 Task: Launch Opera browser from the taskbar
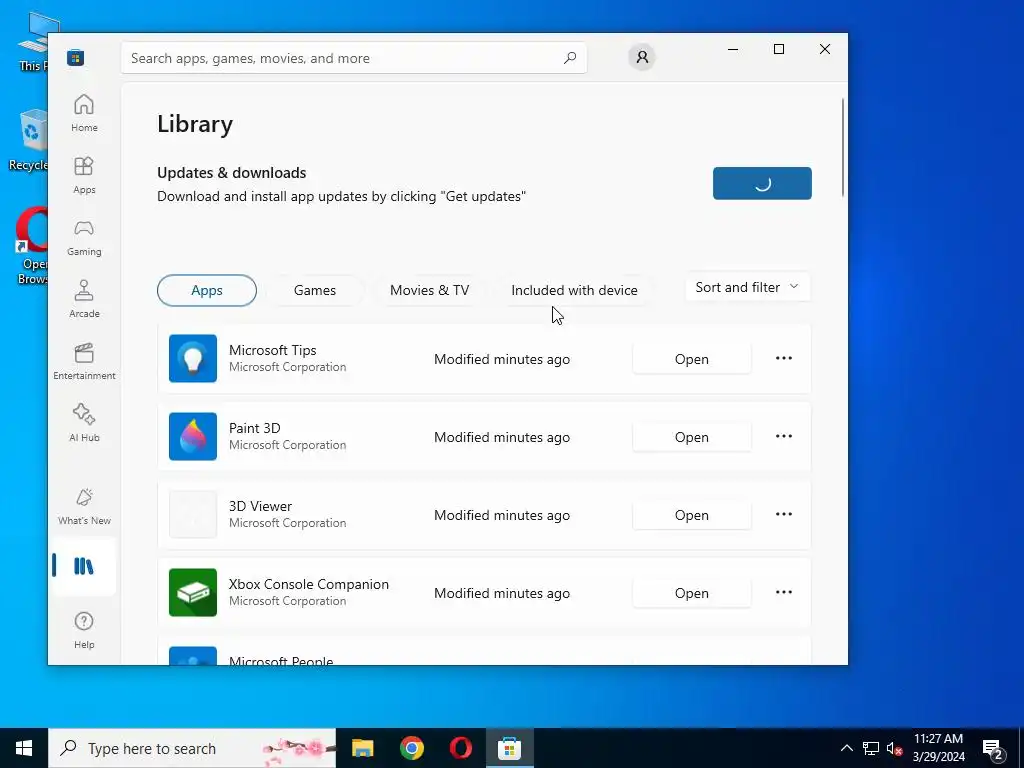460,748
